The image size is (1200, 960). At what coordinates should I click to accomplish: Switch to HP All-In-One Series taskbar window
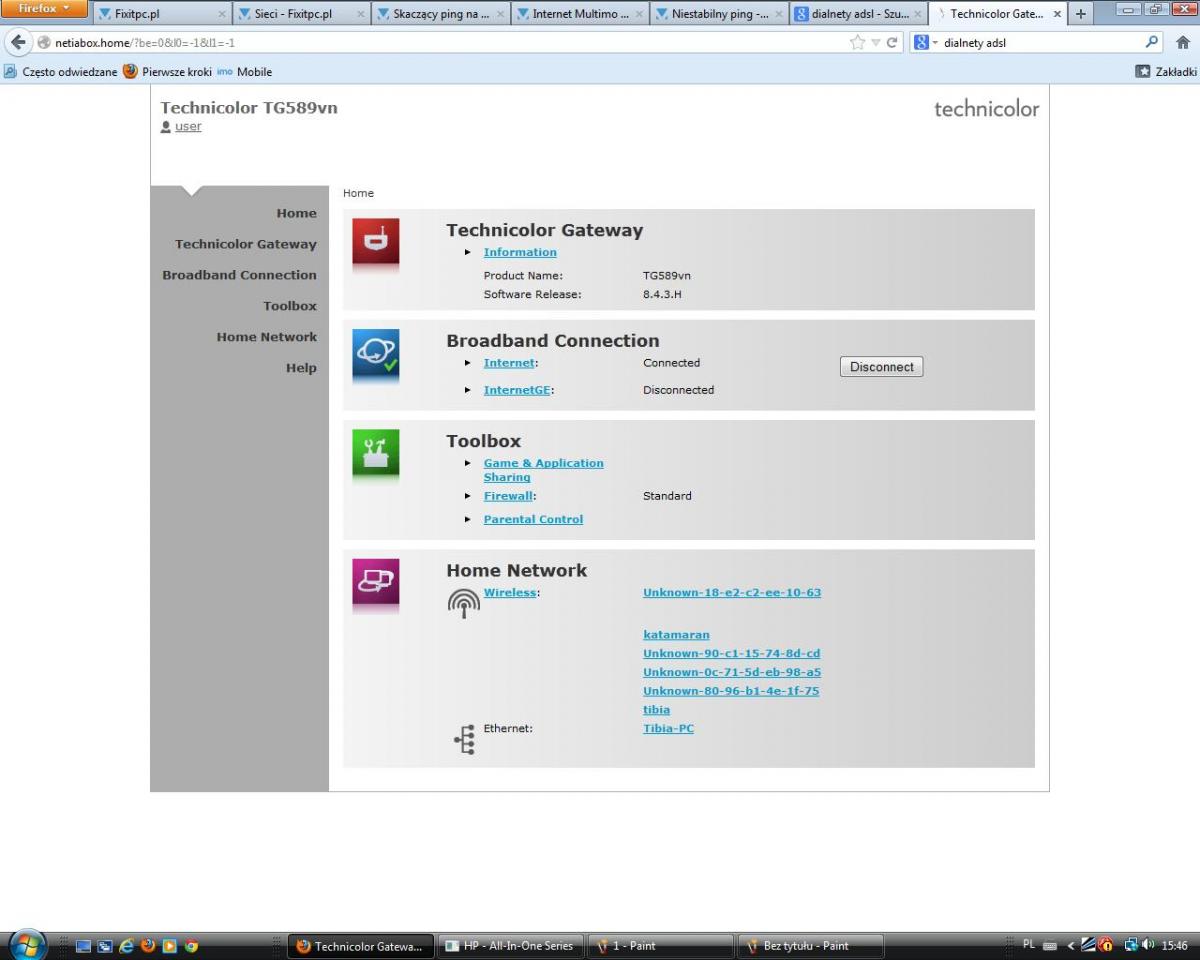click(509, 946)
